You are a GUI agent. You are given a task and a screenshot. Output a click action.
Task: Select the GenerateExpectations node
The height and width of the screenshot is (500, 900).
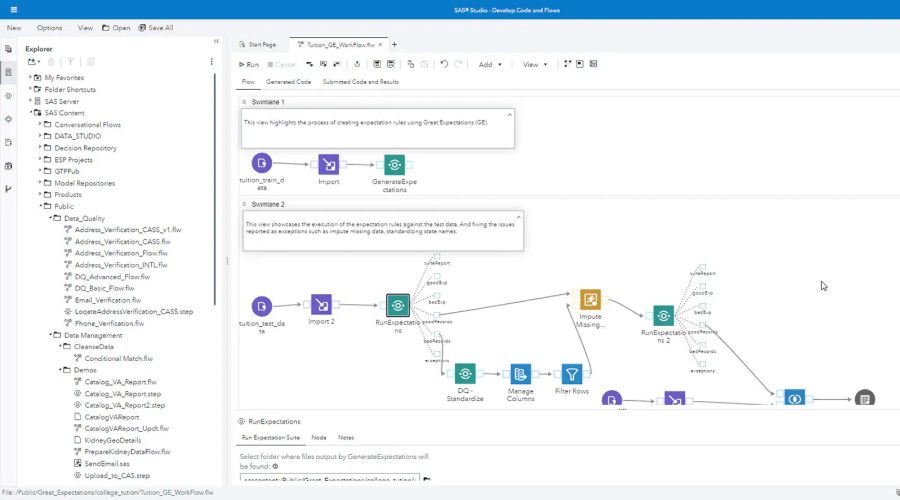[394, 165]
